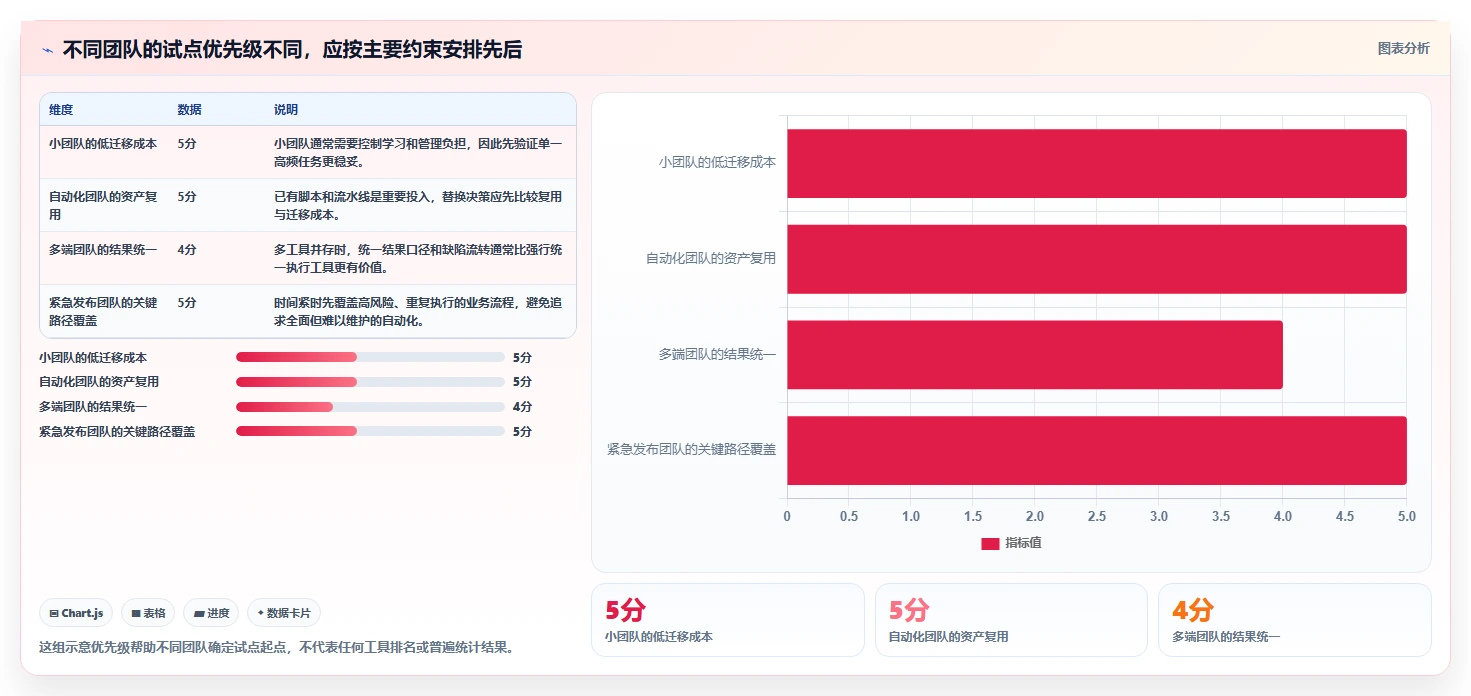The height and width of the screenshot is (696, 1471).
Task: Click the 5.0 tick on the x-axis
Action: coord(1407,517)
